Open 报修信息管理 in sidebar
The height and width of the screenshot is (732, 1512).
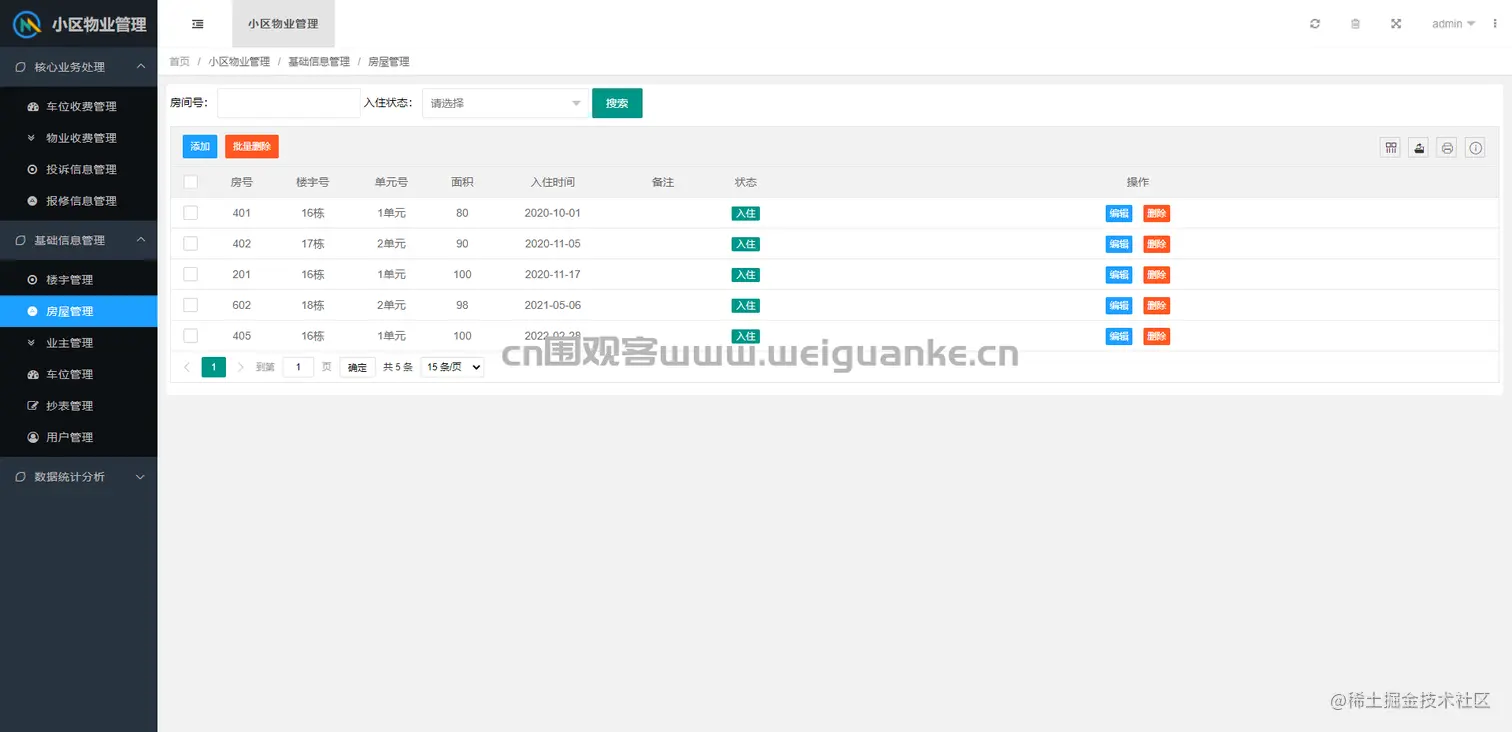[x=78, y=201]
